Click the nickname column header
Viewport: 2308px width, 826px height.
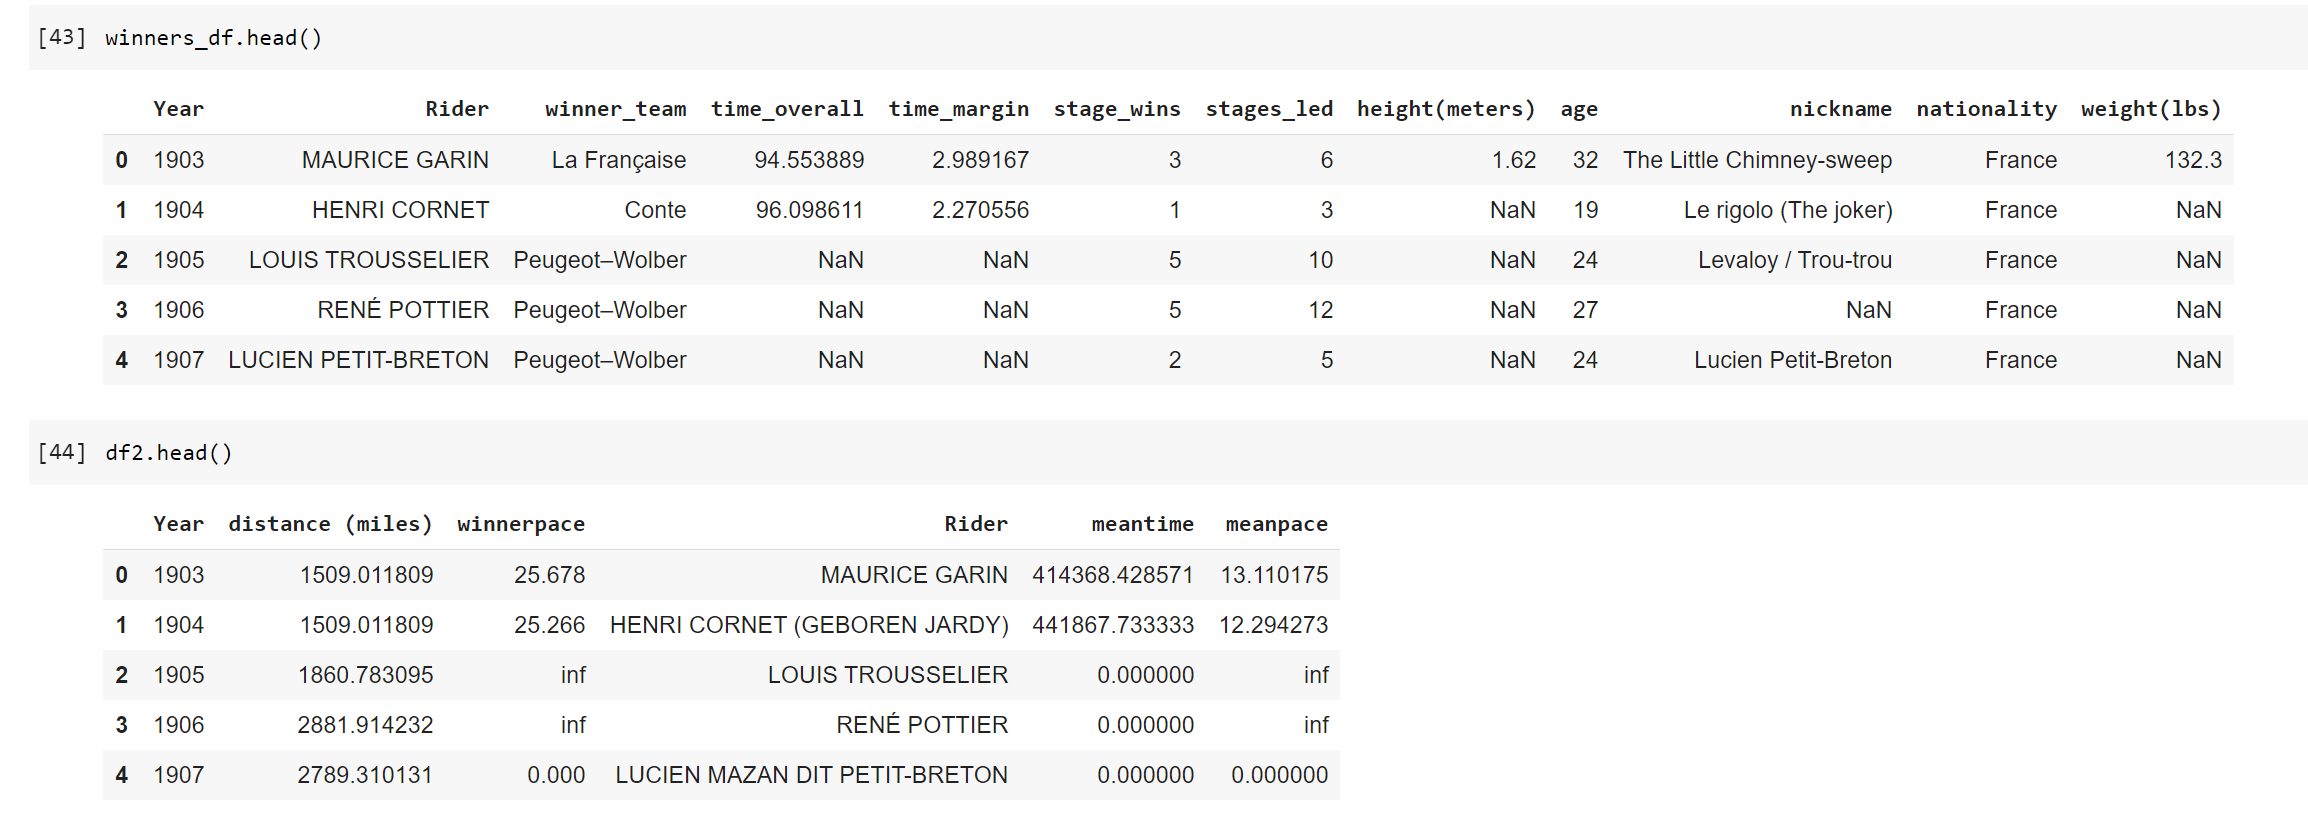tap(1841, 109)
